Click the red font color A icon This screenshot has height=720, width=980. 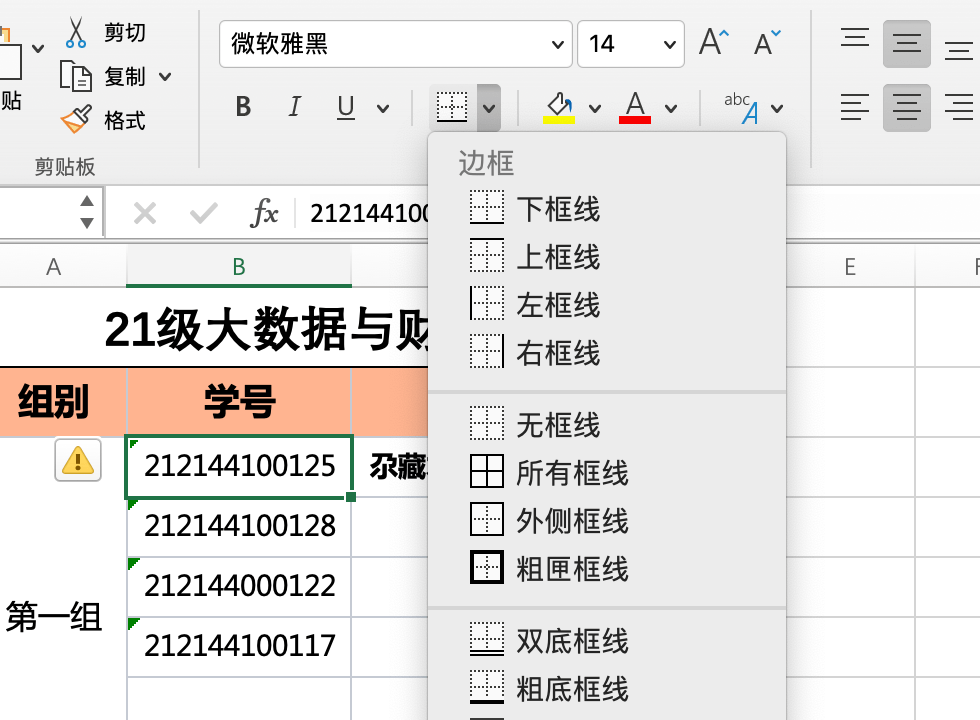click(x=635, y=108)
